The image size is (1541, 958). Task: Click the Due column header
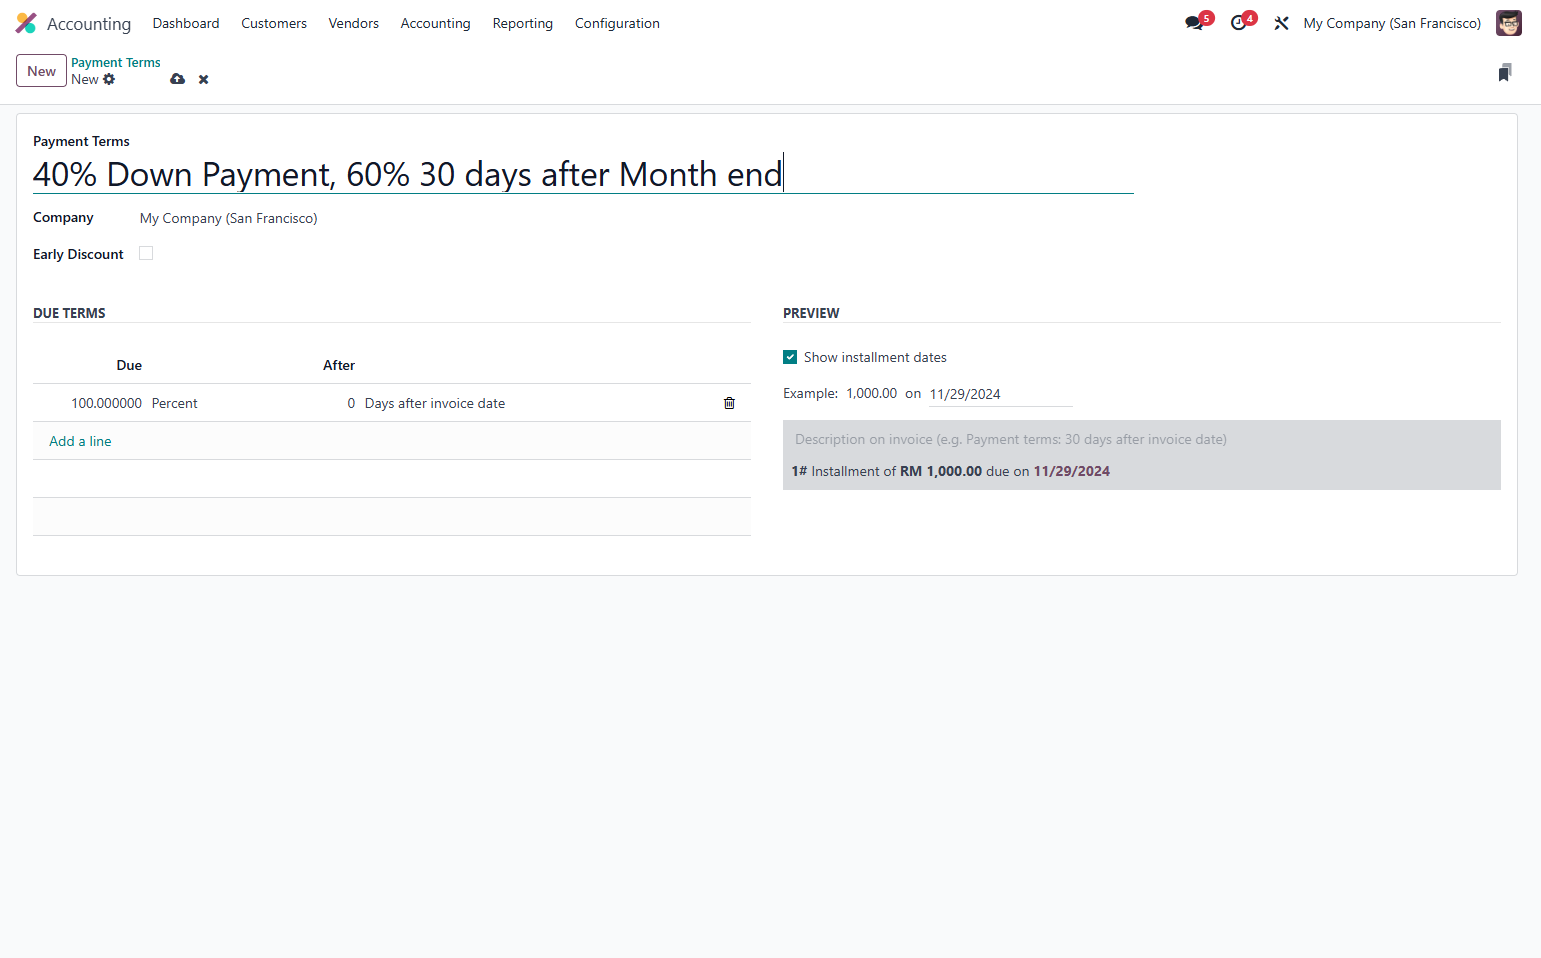pos(129,365)
